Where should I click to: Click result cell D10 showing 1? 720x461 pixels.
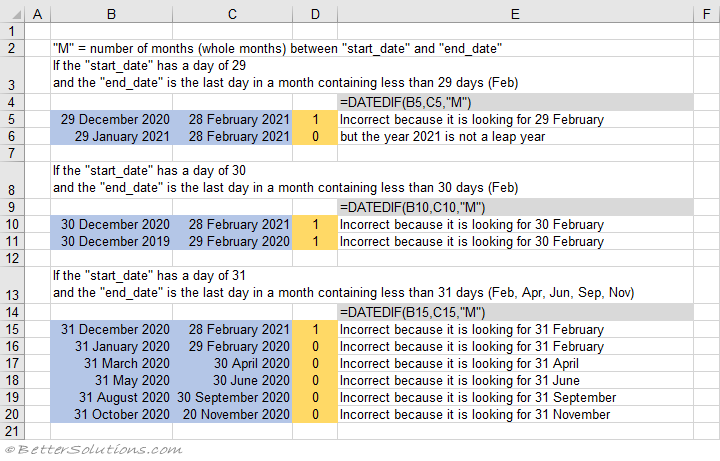315,224
